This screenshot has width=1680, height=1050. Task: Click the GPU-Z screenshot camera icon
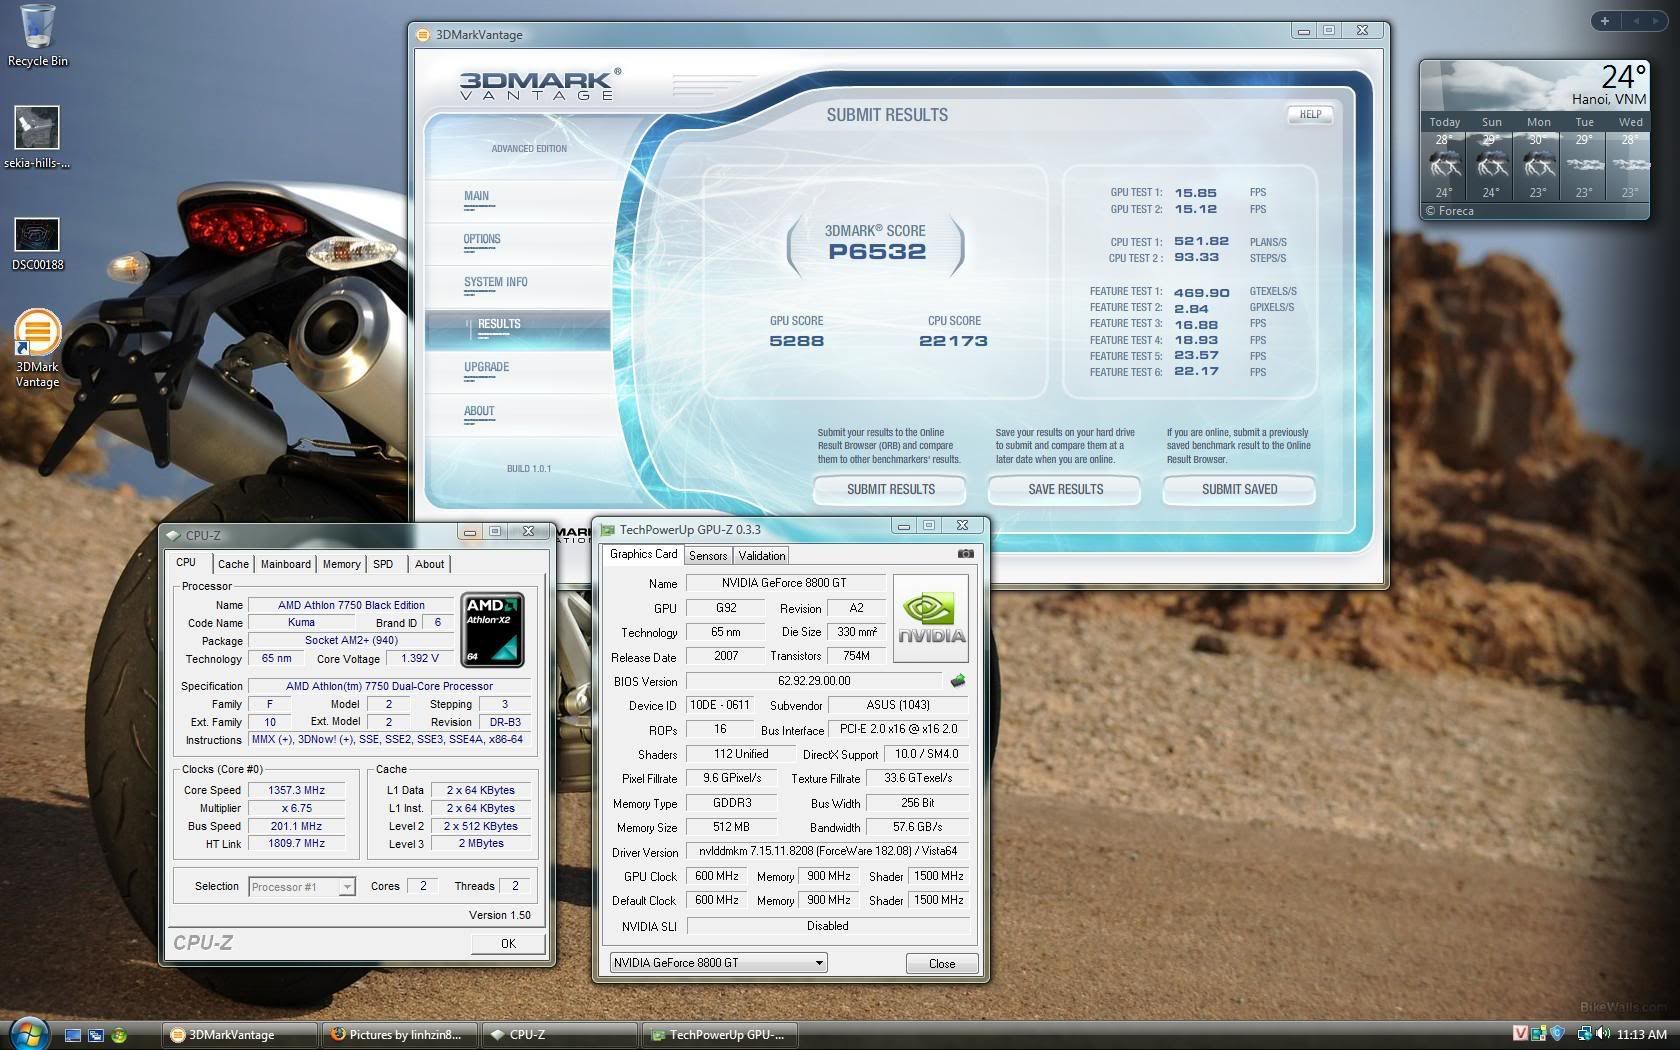(965, 553)
